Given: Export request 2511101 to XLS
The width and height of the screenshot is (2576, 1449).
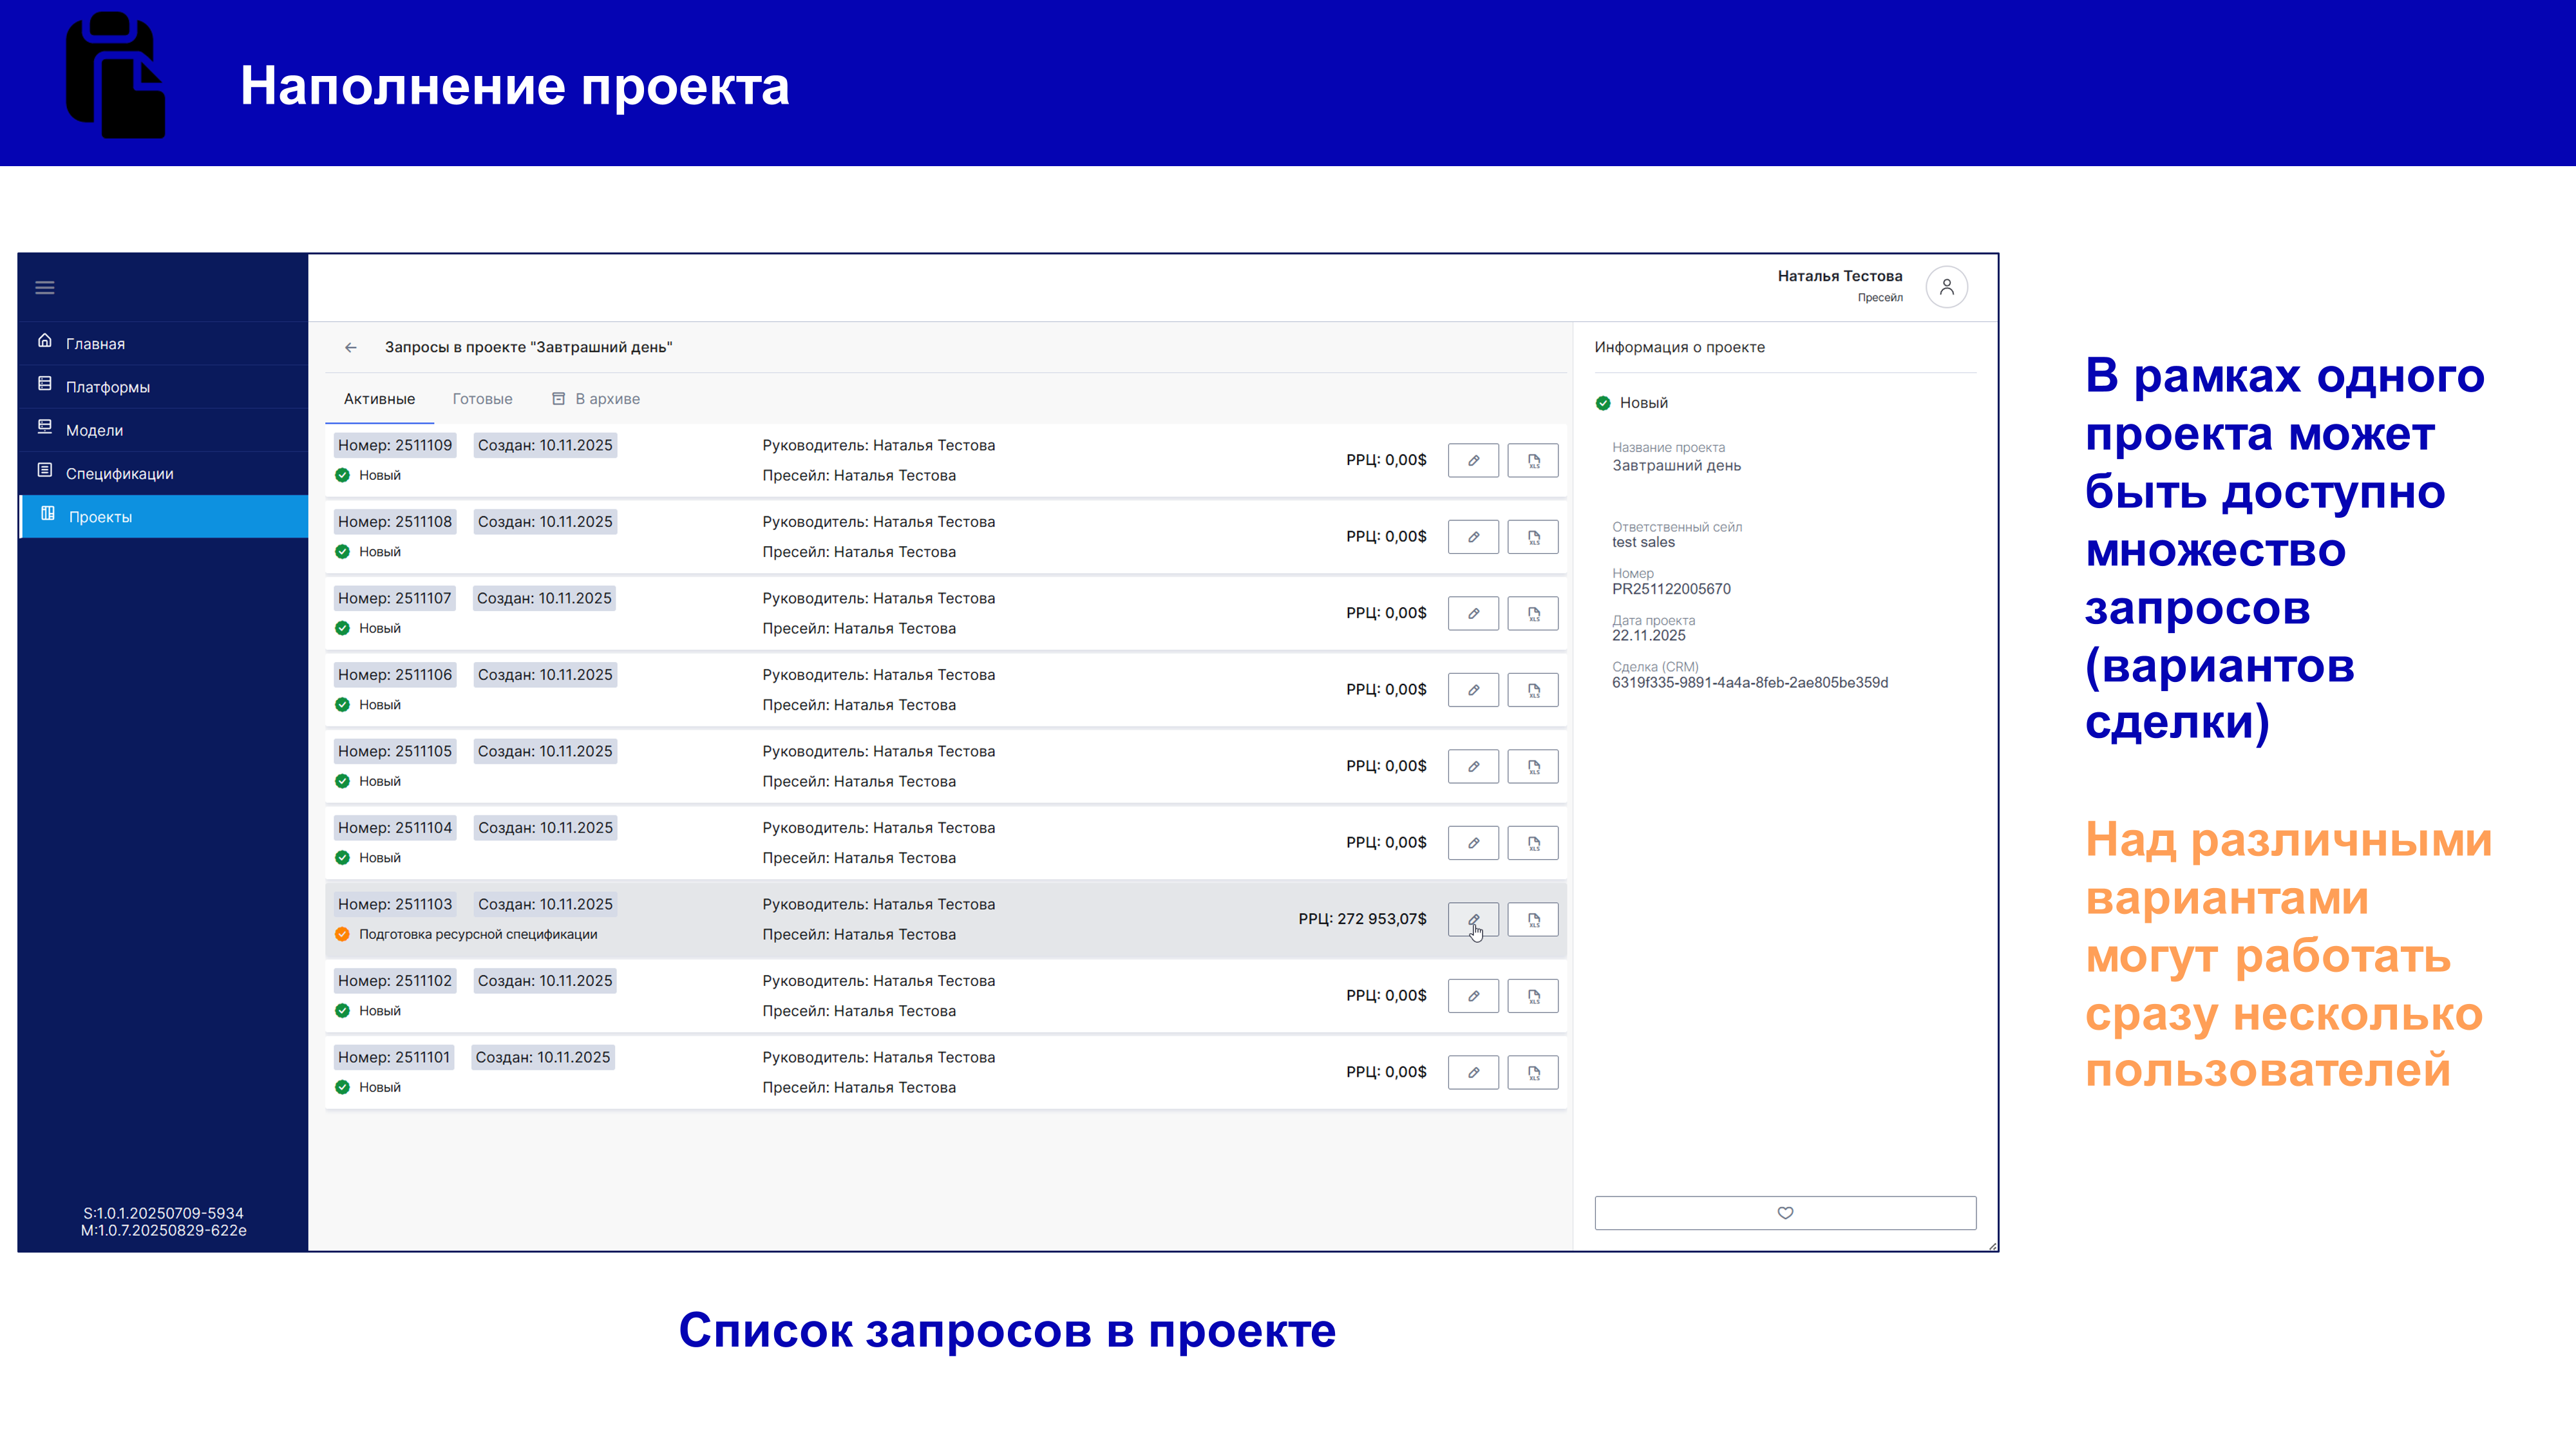Looking at the screenshot, I should click(x=1533, y=1072).
